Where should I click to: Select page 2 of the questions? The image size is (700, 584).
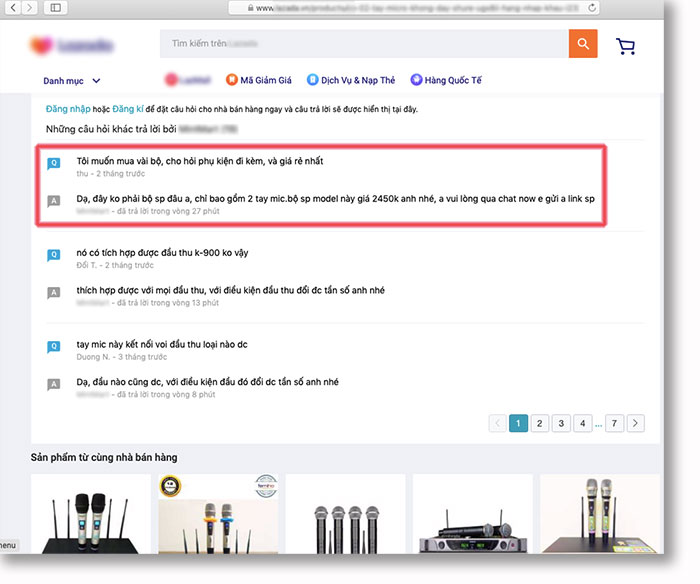click(540, 423)
